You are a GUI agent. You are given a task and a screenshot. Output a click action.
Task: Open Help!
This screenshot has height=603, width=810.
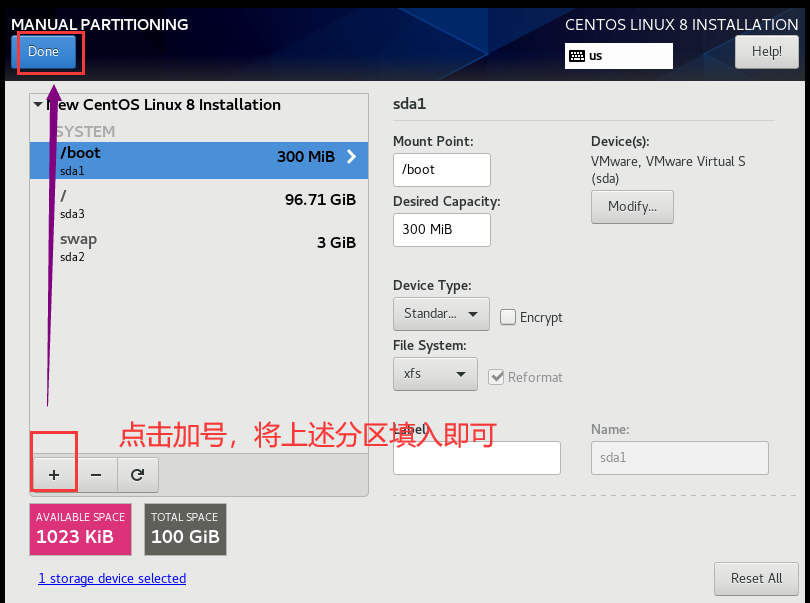[x=767, y=52]
